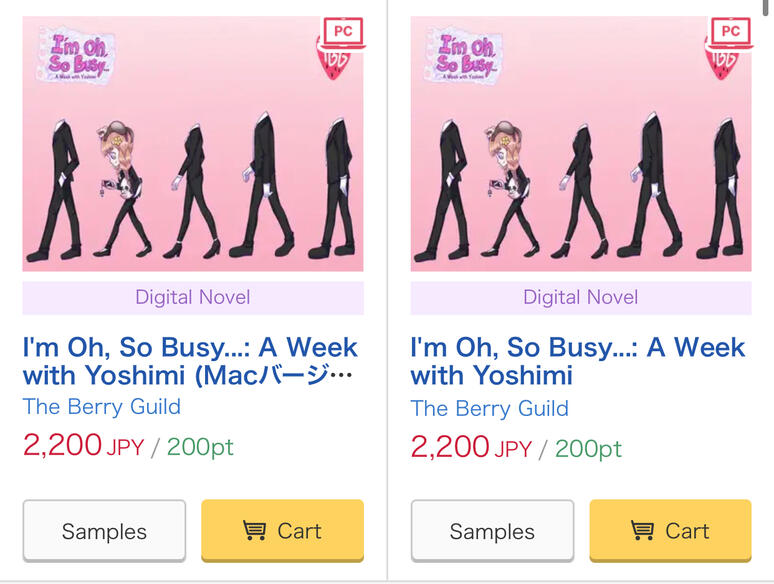
Task: Click the shopping cart icon on the Mac version card
Action: pos(254,531)
